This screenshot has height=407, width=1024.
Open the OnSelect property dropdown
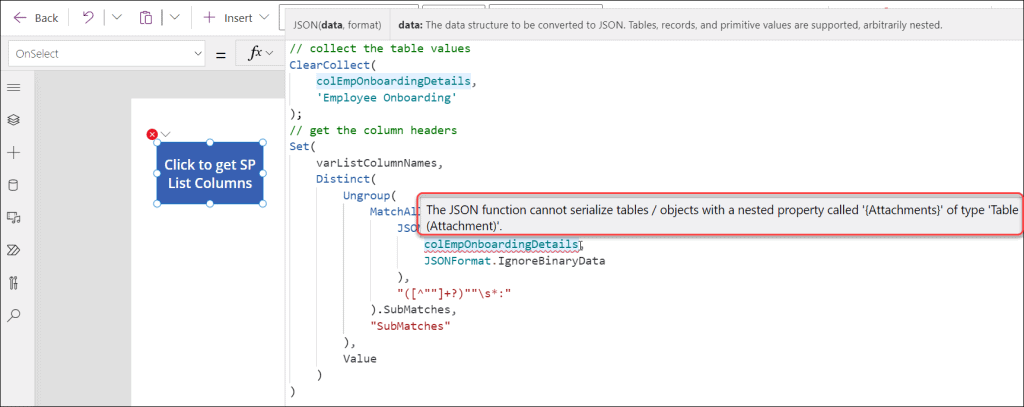point(108,54)
